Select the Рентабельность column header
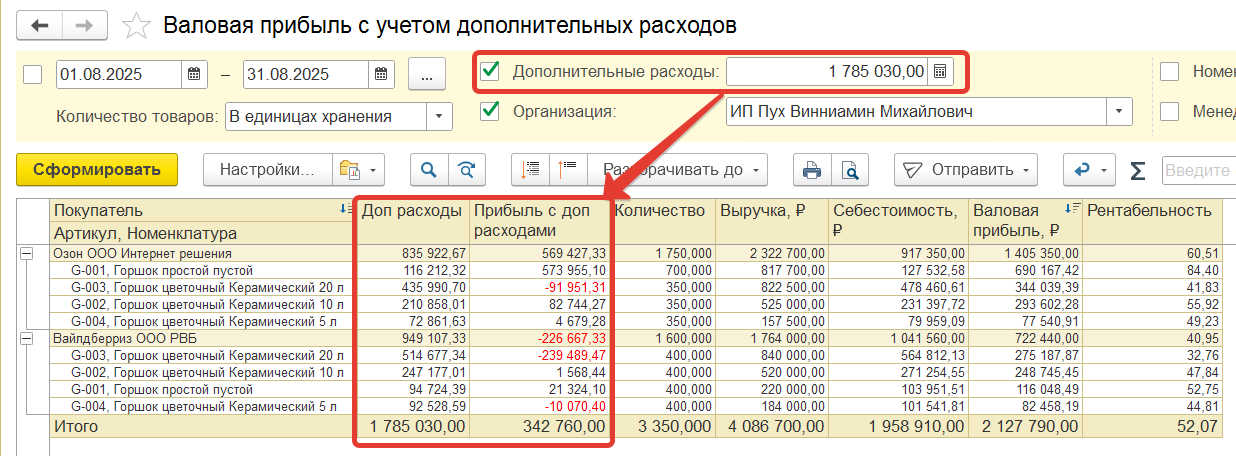Screen dimensions: 1236x456 tap(1154, 221)
